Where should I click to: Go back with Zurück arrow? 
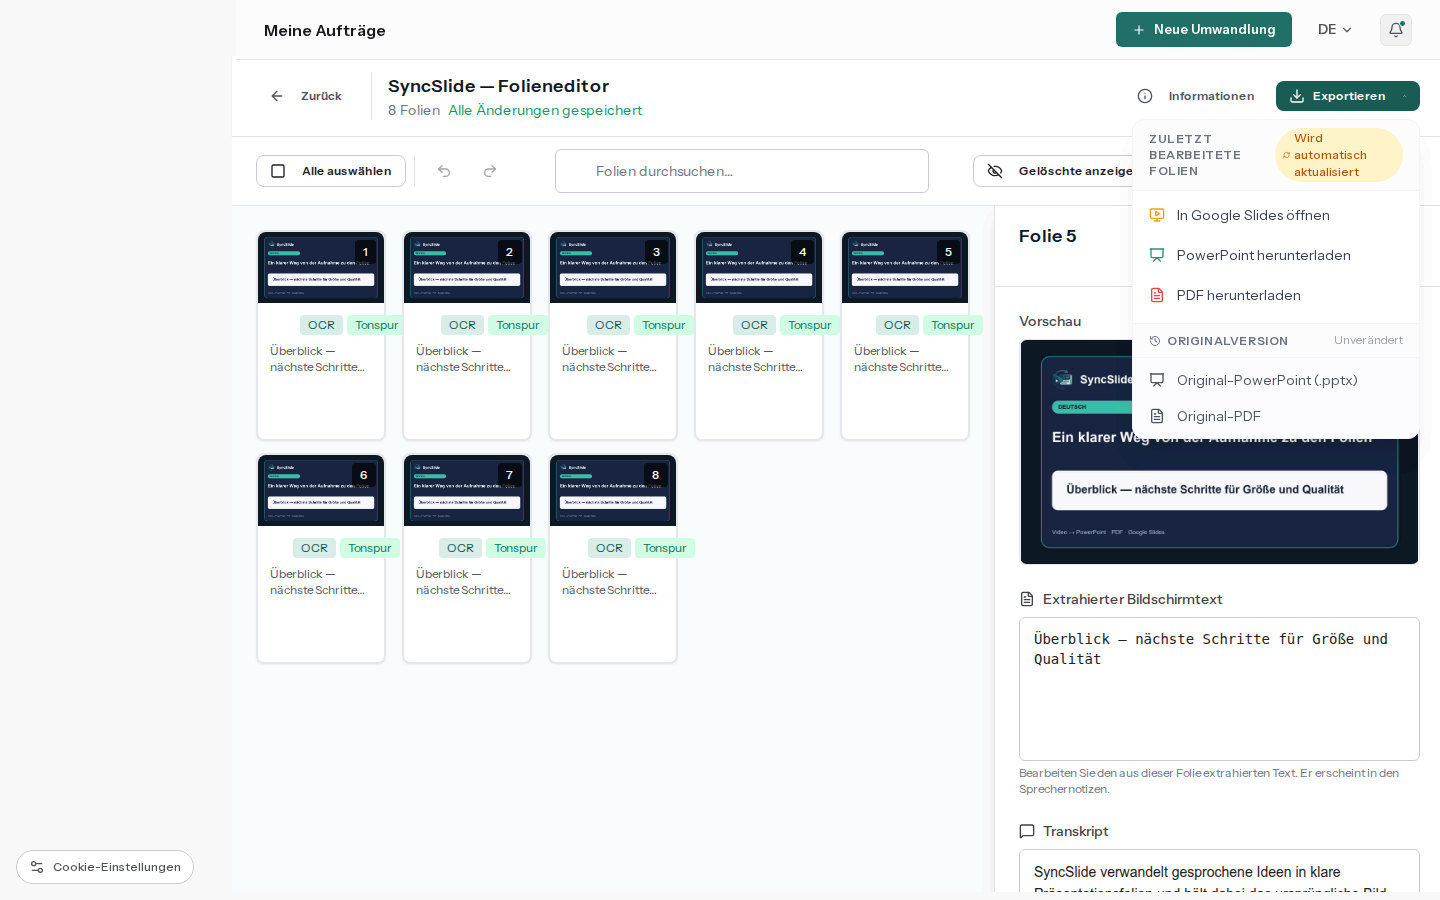(x=277, y=96)
